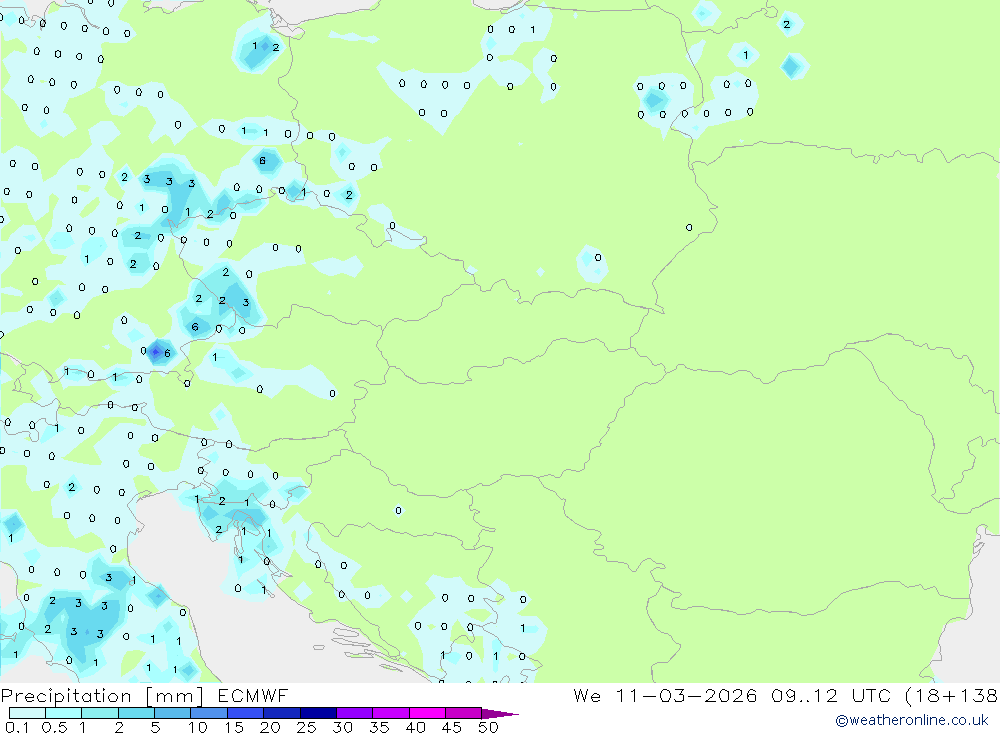Click the 20–25 mm dark blue legend box
This screenshot has width=1000, height=733.
click(x=282, y=713)
